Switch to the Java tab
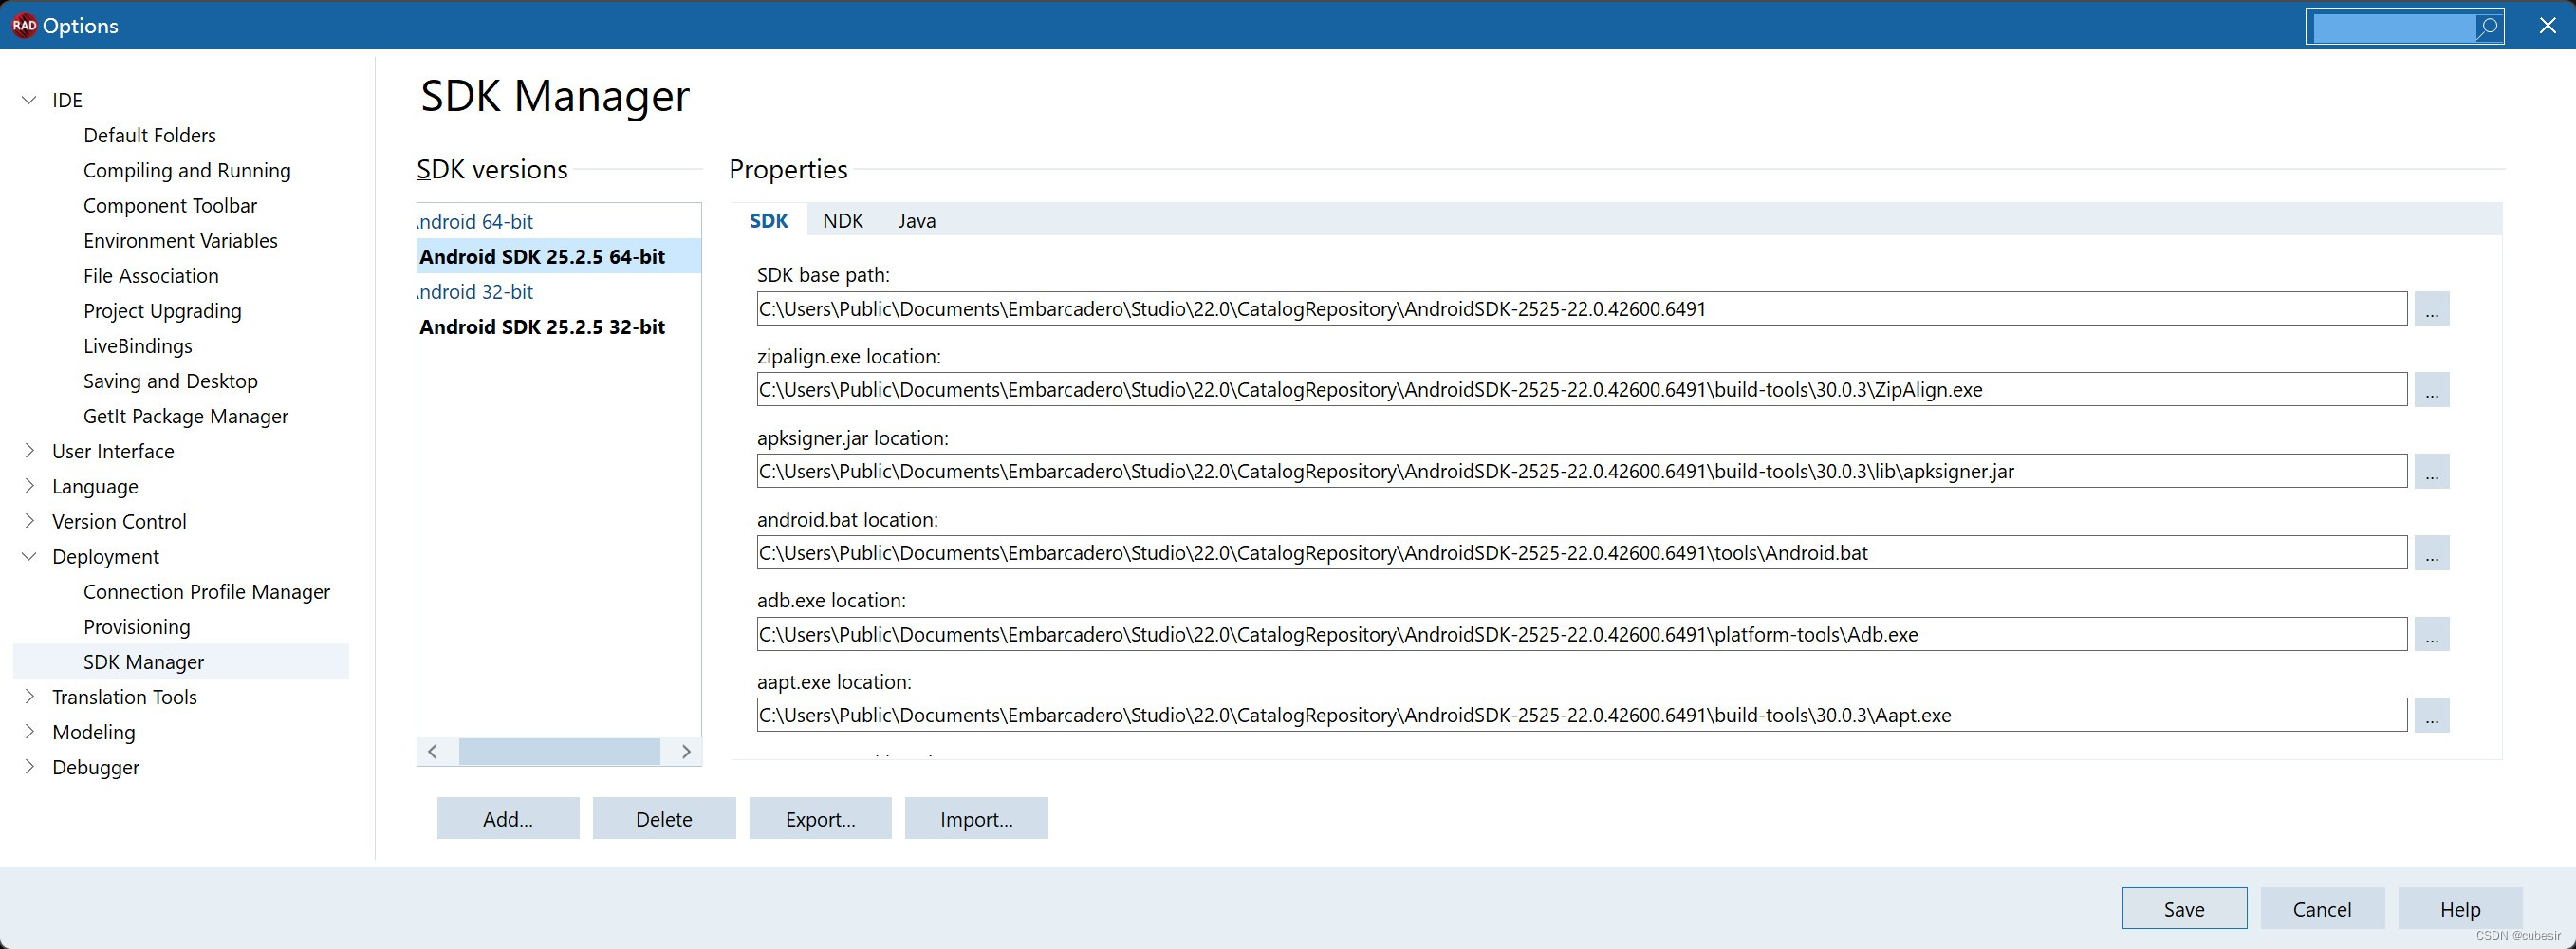This screenshot has width=2576, height=949. pyautogui.click(x=917, y=221)
